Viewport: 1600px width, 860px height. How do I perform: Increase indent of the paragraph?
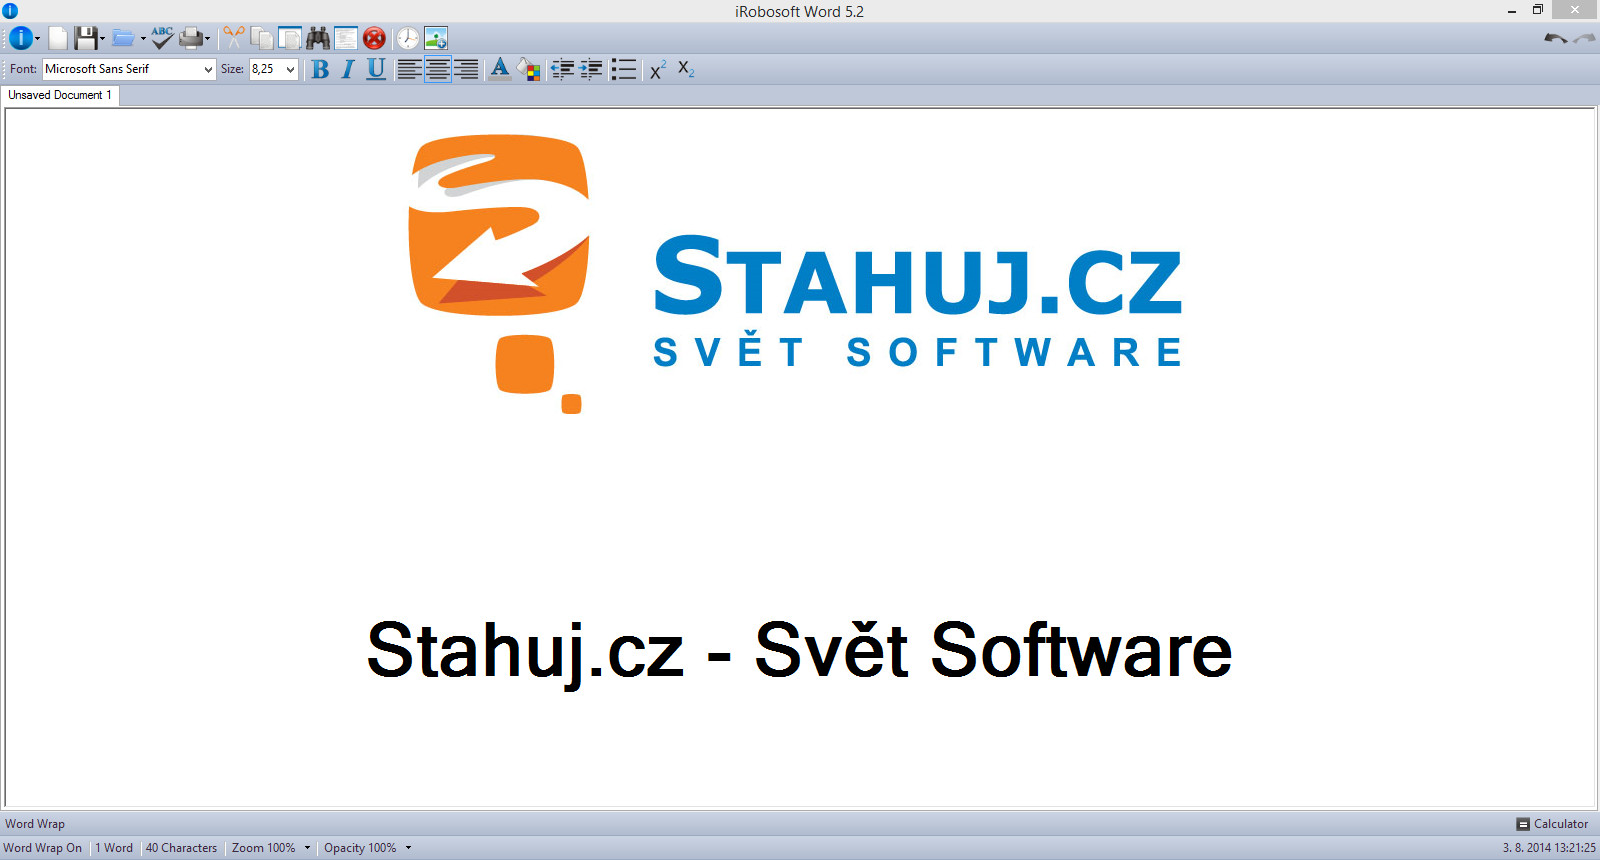pos(592,69)
